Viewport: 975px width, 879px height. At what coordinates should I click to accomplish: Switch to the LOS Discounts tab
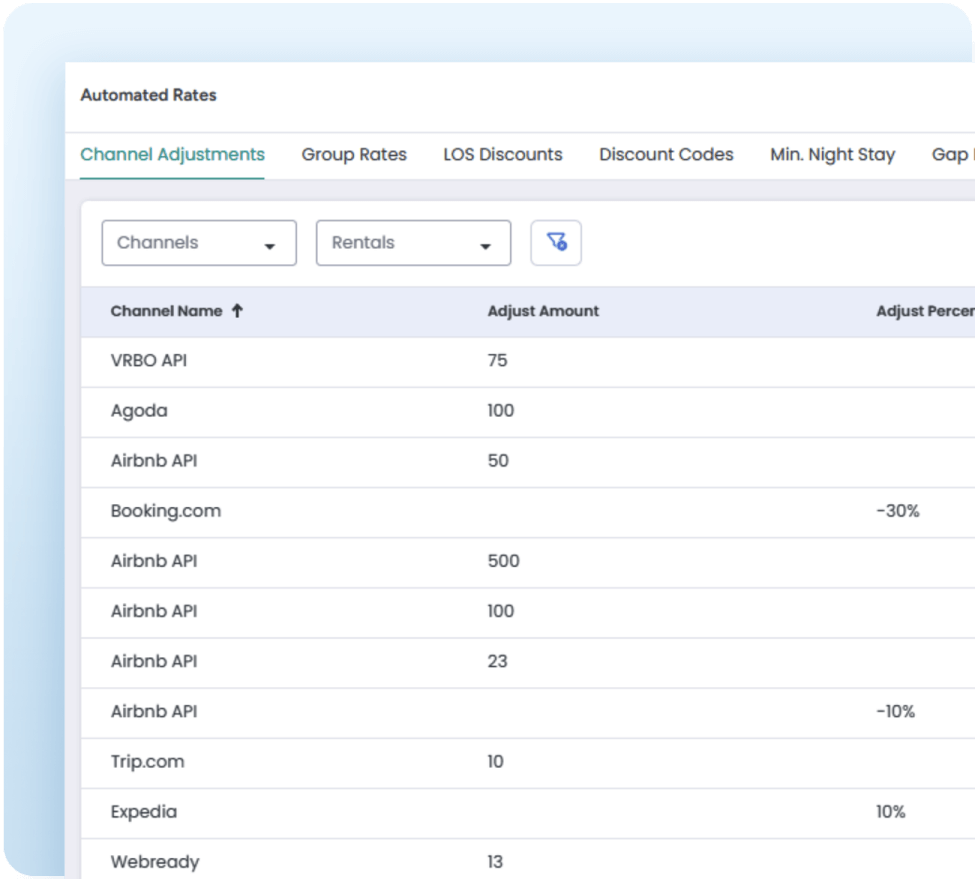click(x=503, y=154)
